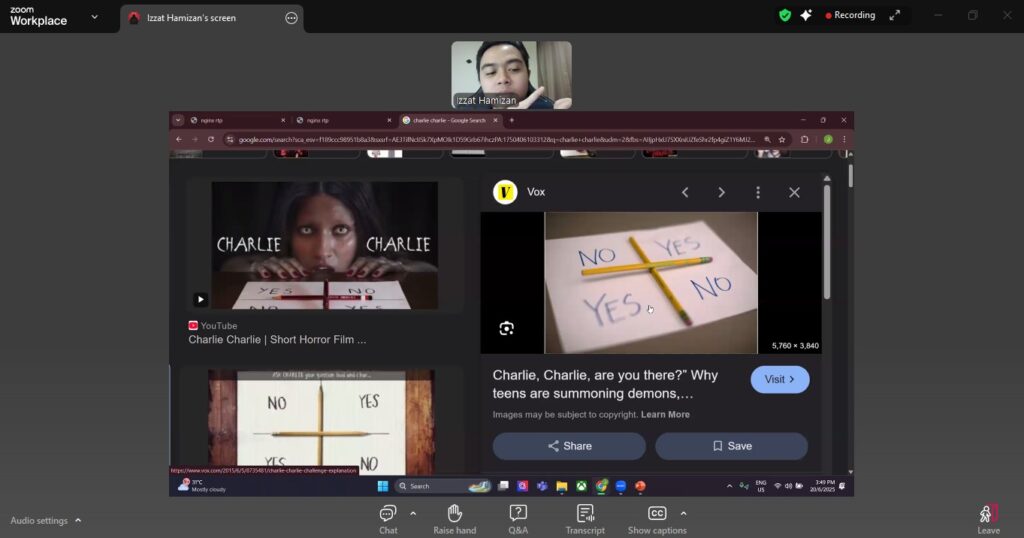Open the Charlie Charlie Short Horror Film title

click(277, 340)
